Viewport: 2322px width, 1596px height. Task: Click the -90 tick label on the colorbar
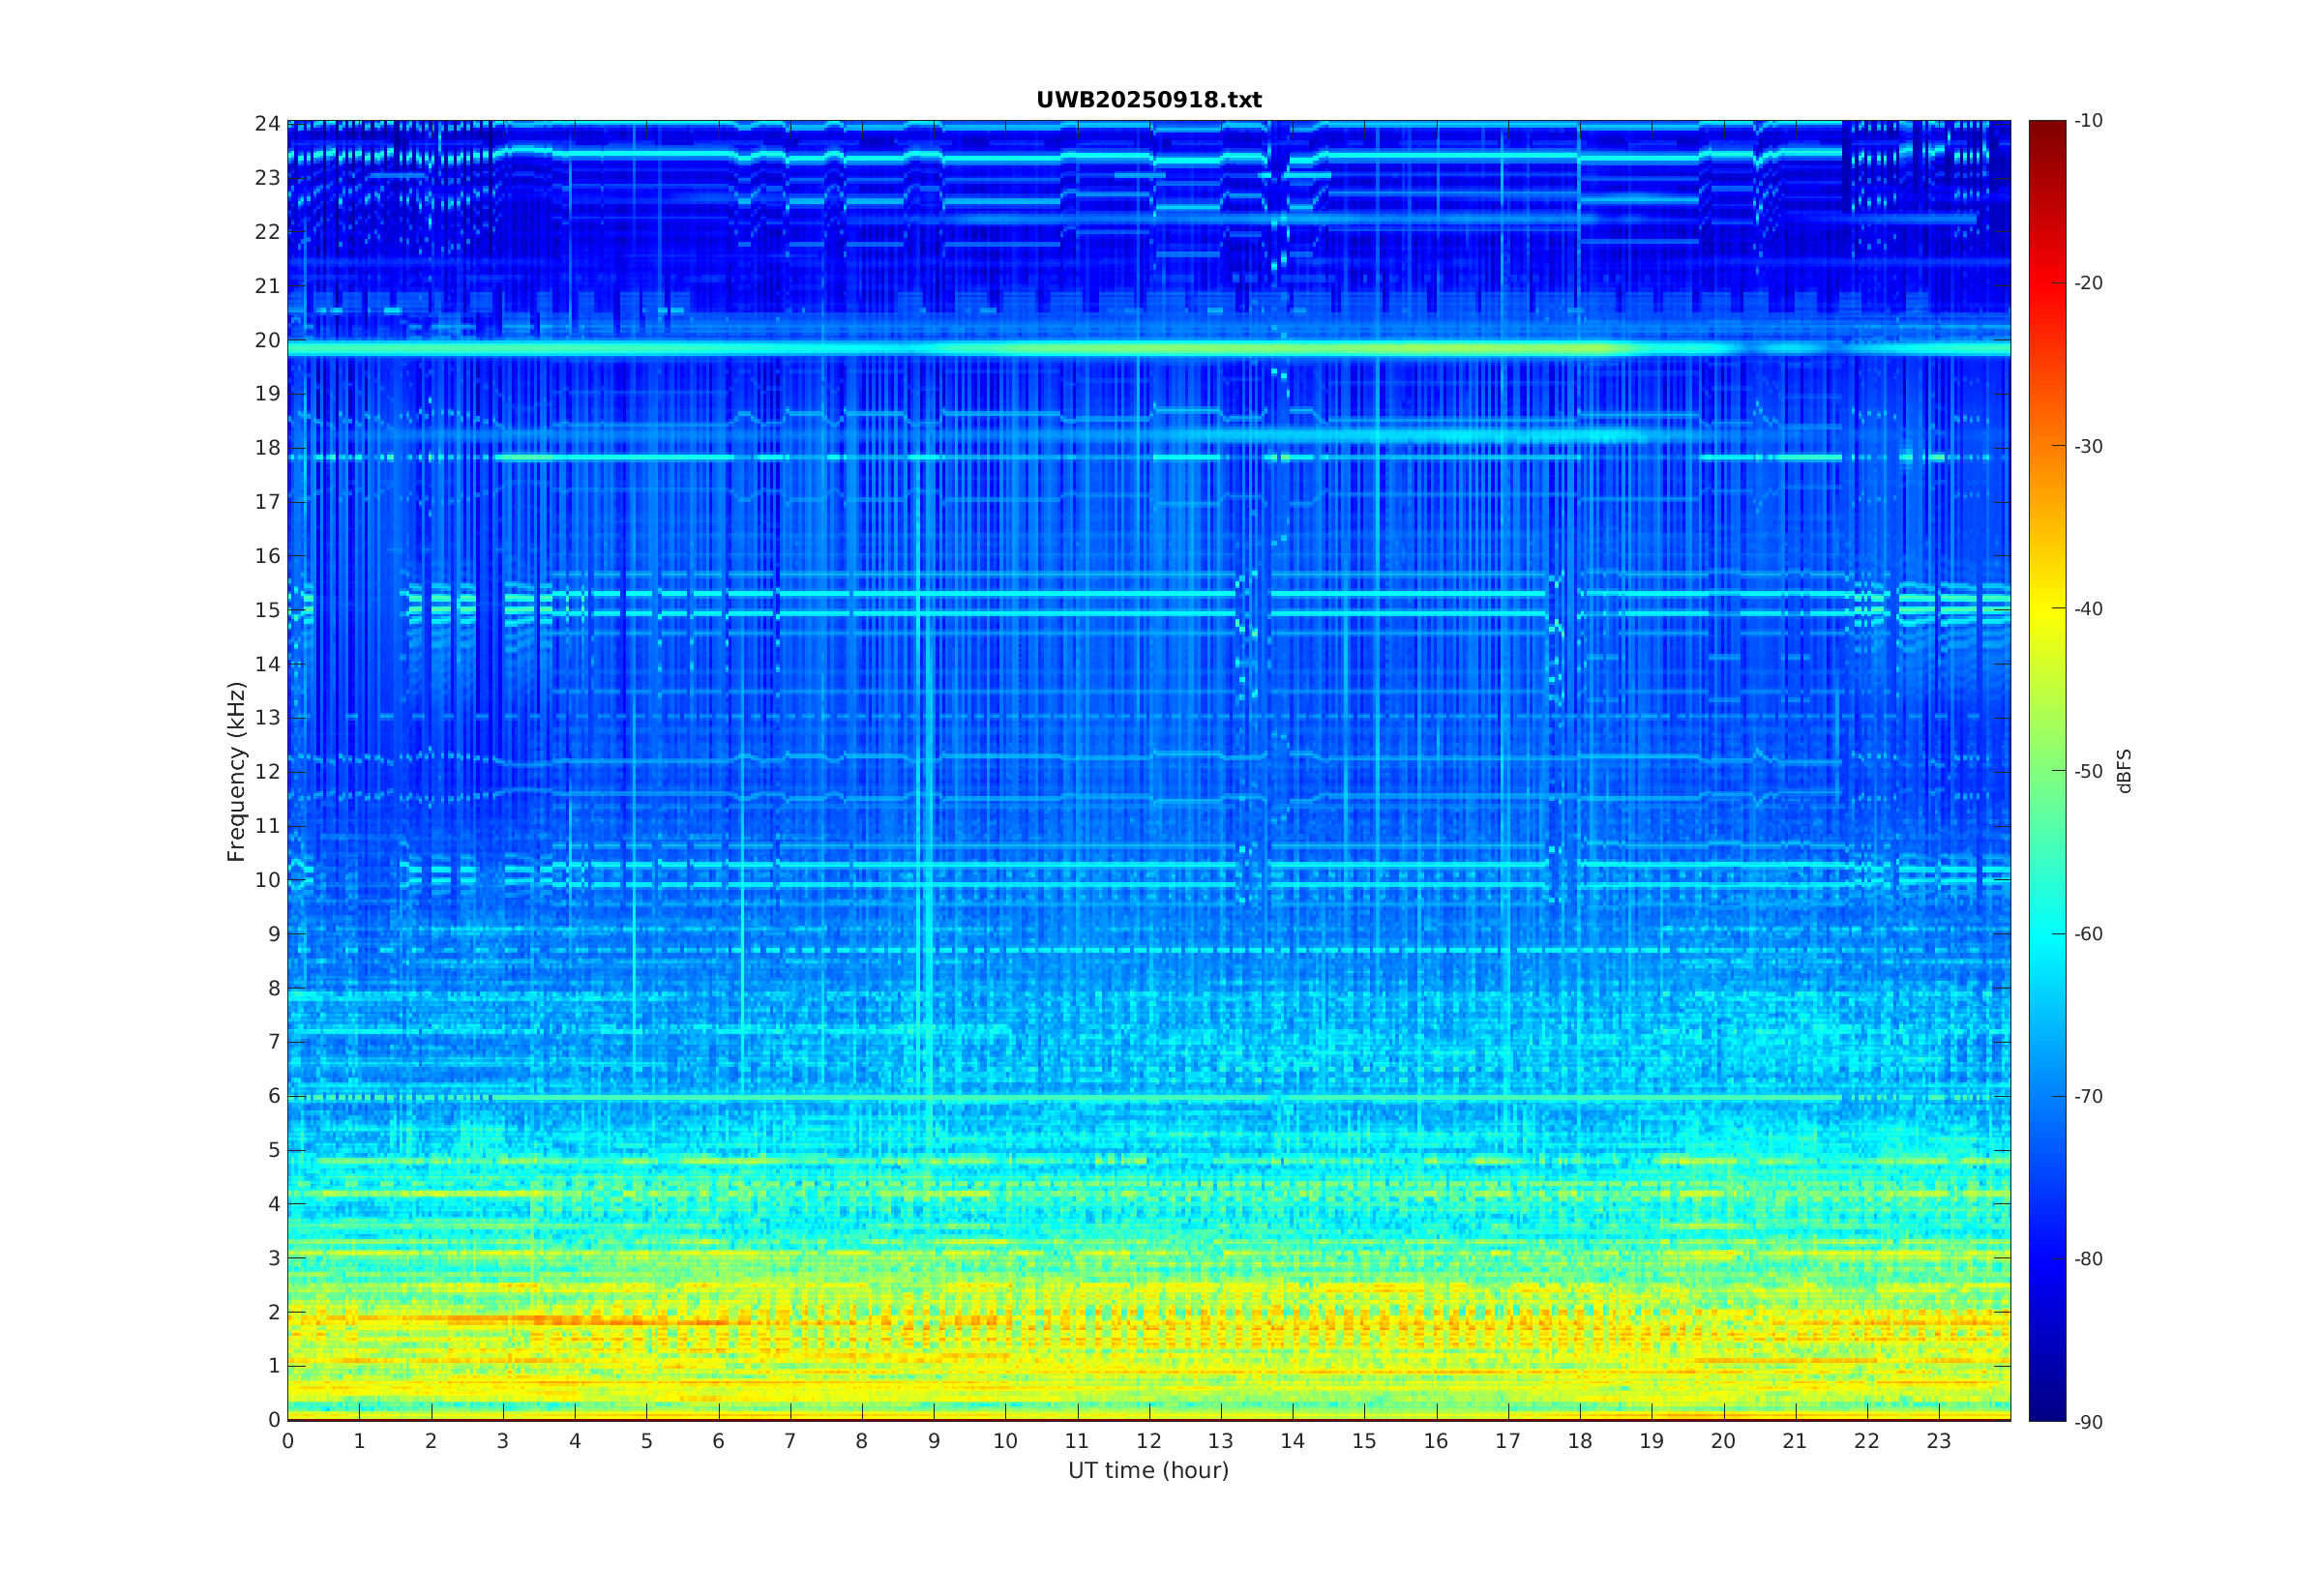(x=2088, y=1422)
